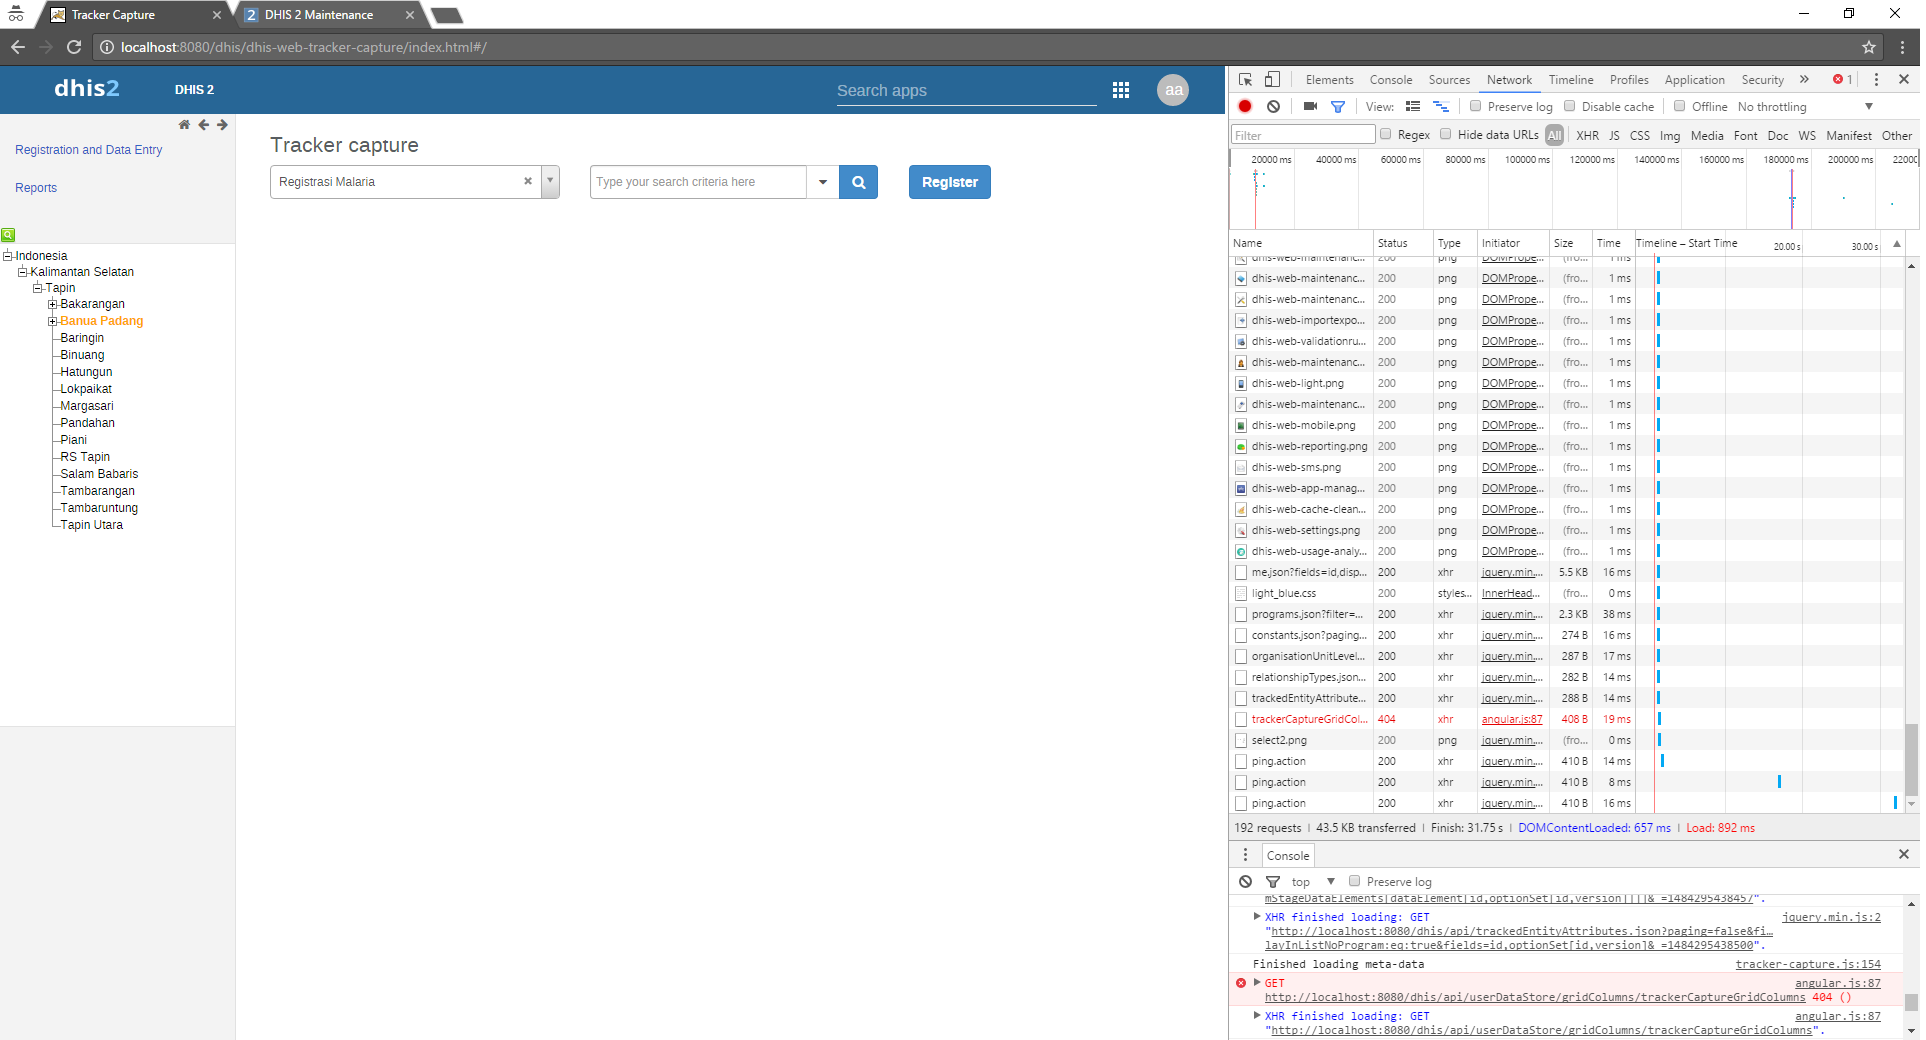Image resolution: width=1926 pixels, height=1040 pixels.
Task: Click the dhis2 logo in the header
Action: point(87,89)
